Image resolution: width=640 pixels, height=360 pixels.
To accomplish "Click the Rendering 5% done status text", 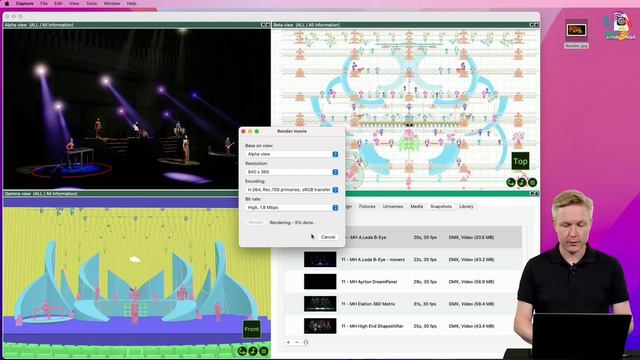I will tap(293, 222).
